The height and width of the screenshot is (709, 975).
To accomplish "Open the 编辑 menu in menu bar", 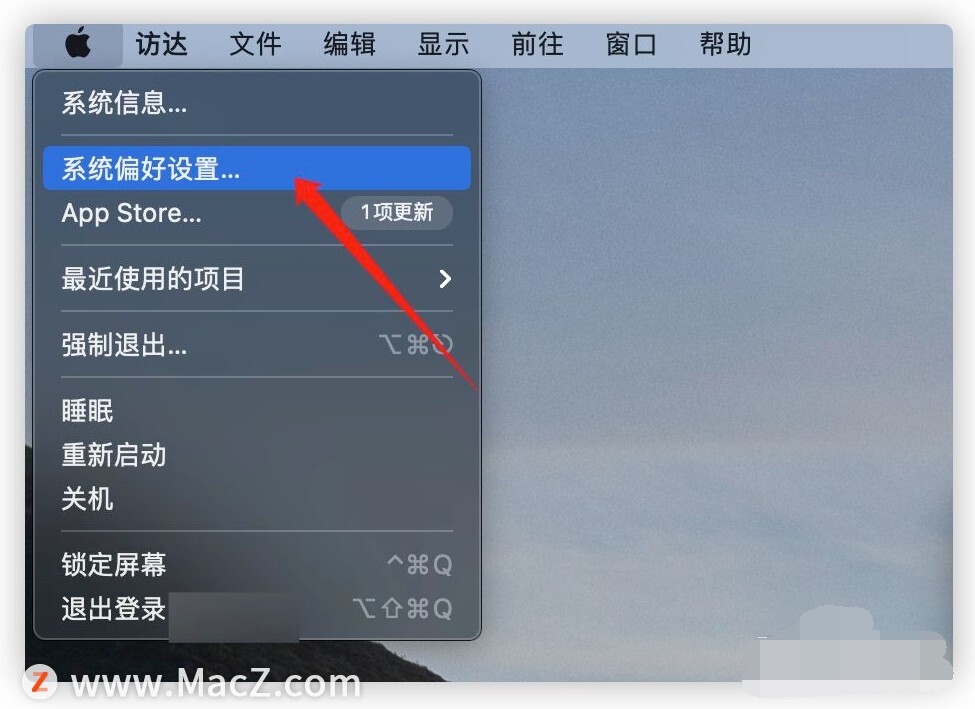I will (349, 45).
